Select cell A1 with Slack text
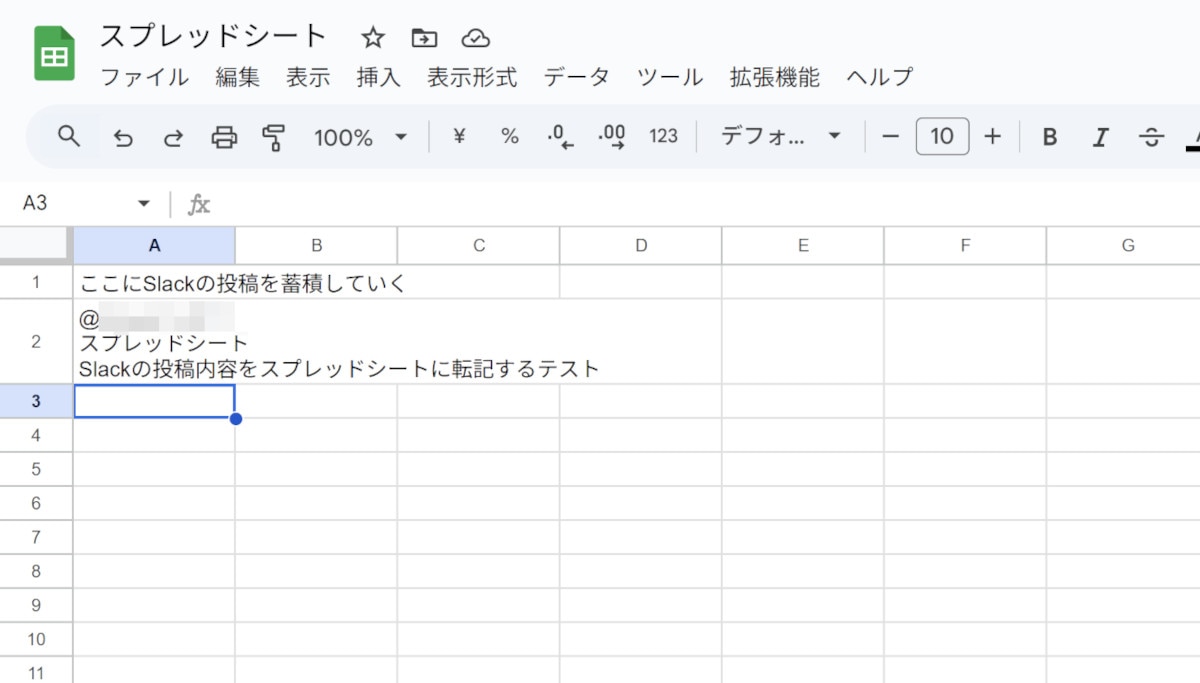The height and width of the screenshot is (683, 1200). [154, 283]
